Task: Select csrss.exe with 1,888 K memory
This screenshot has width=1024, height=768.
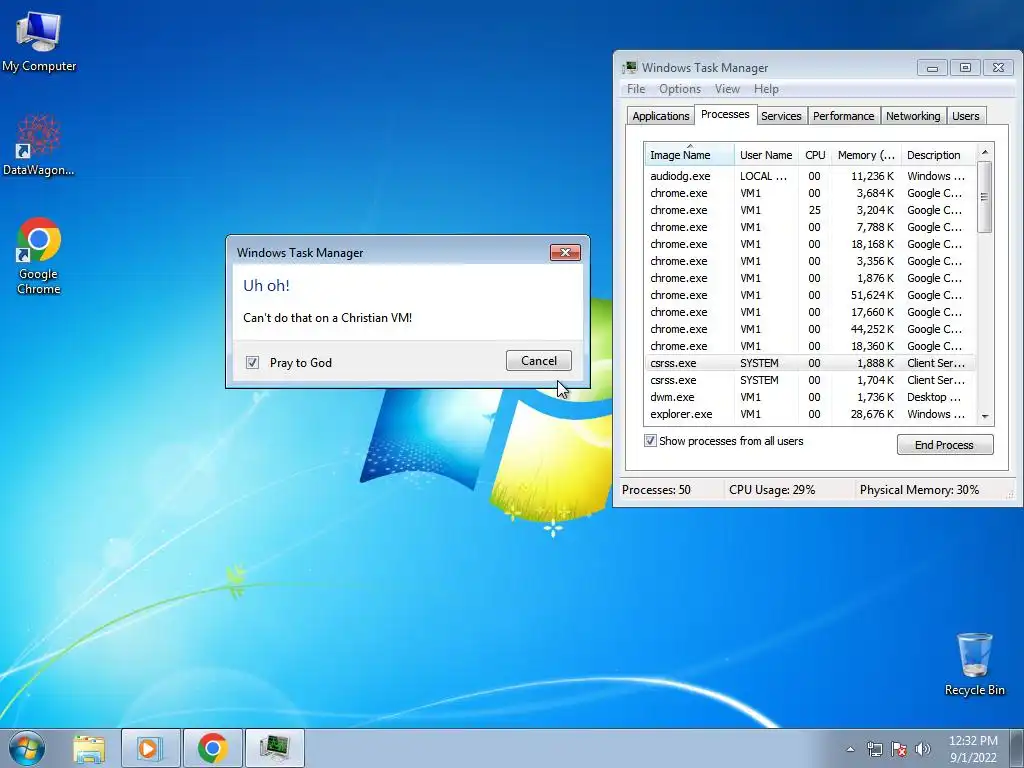Action: coord(810,362)
